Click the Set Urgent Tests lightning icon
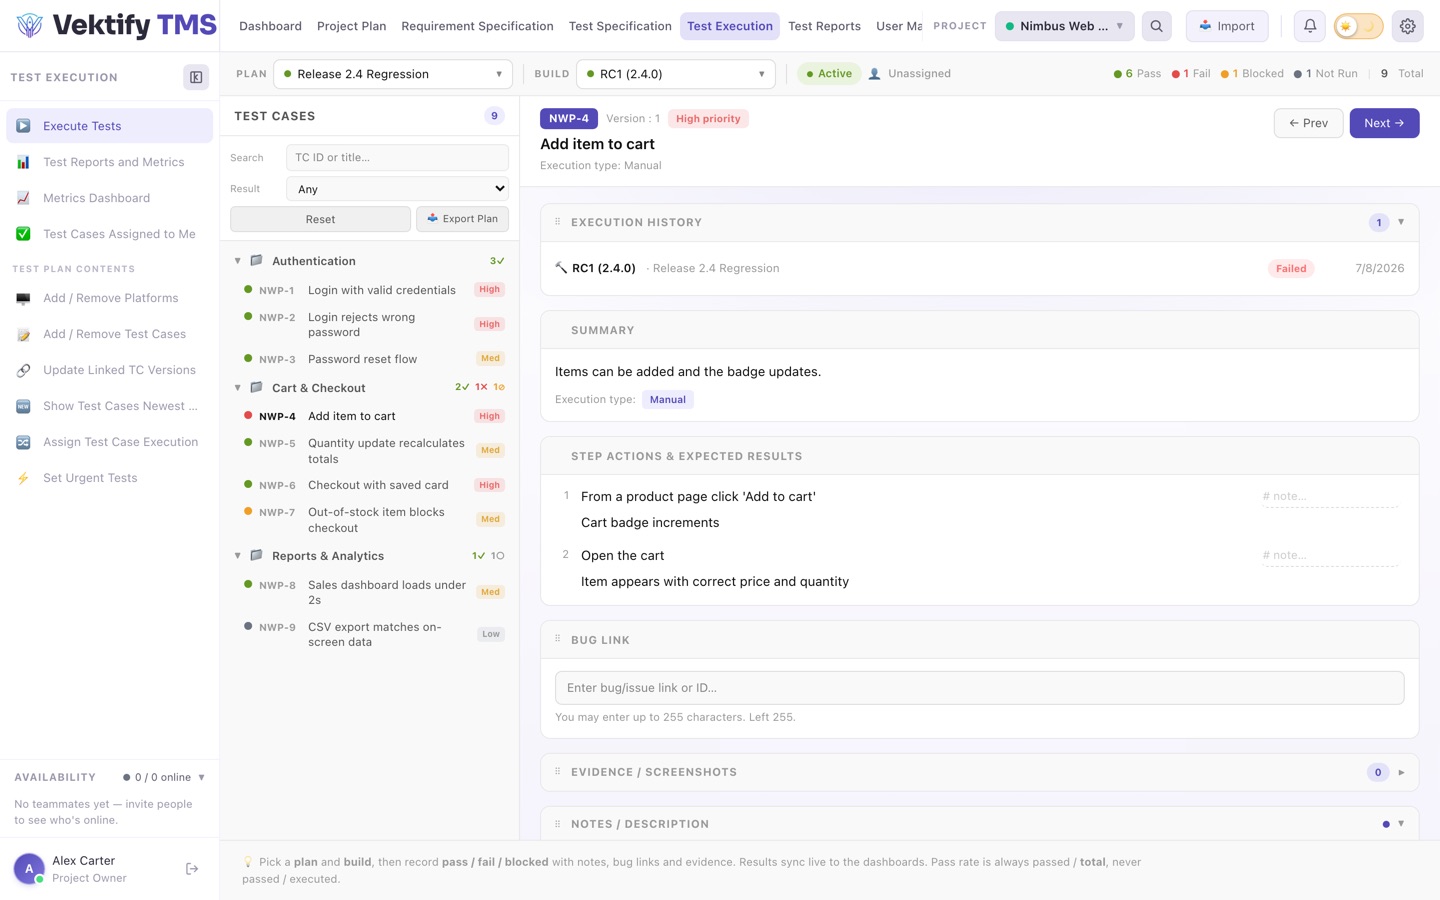 pos(23,478)
